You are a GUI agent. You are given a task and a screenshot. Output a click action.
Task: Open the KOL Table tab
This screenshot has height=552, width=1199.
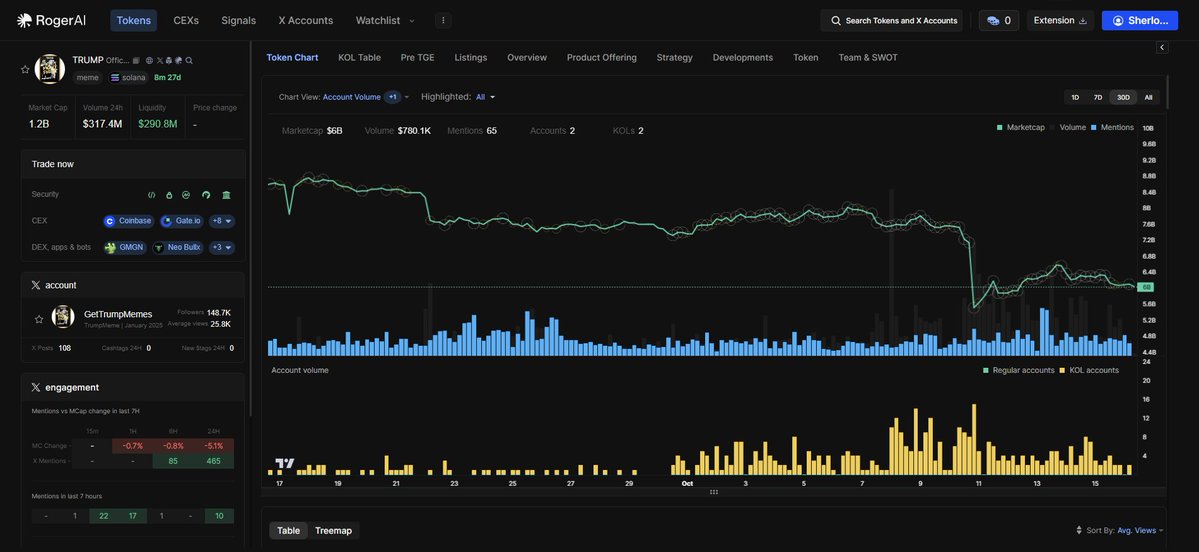pos(359,57)
